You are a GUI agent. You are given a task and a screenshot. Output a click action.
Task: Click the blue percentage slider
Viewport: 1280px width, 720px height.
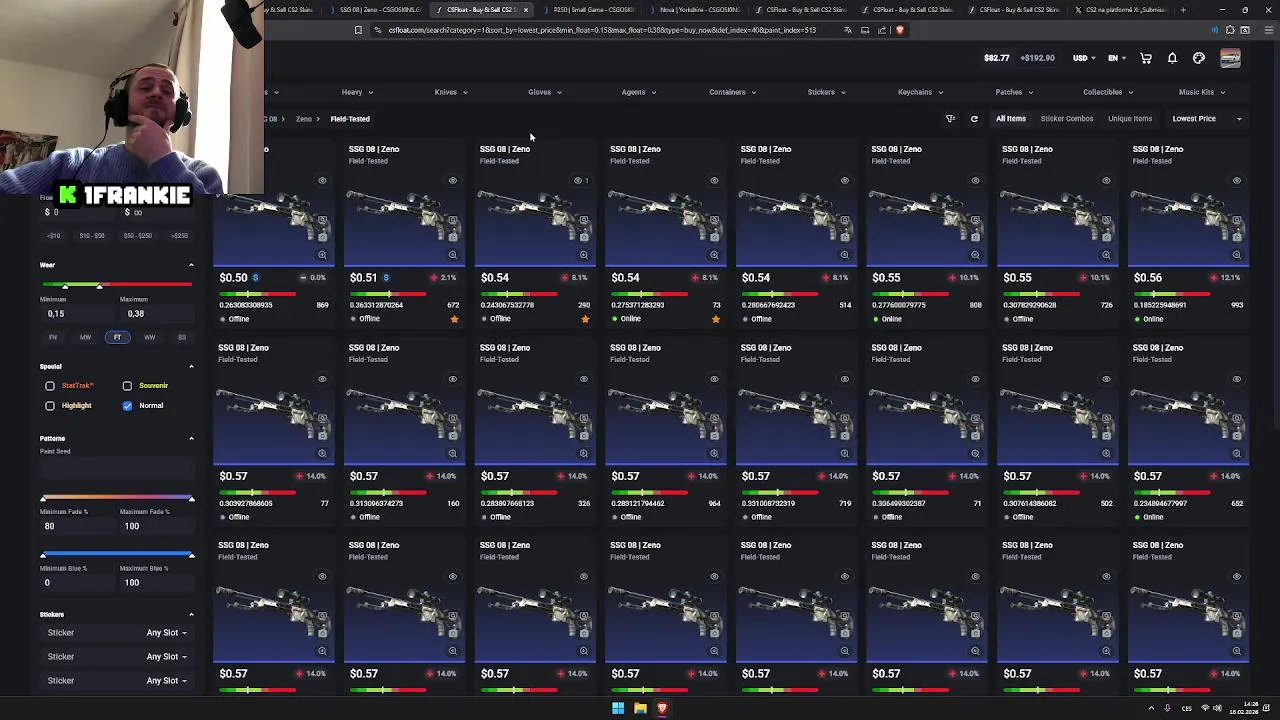click(116, 554)
